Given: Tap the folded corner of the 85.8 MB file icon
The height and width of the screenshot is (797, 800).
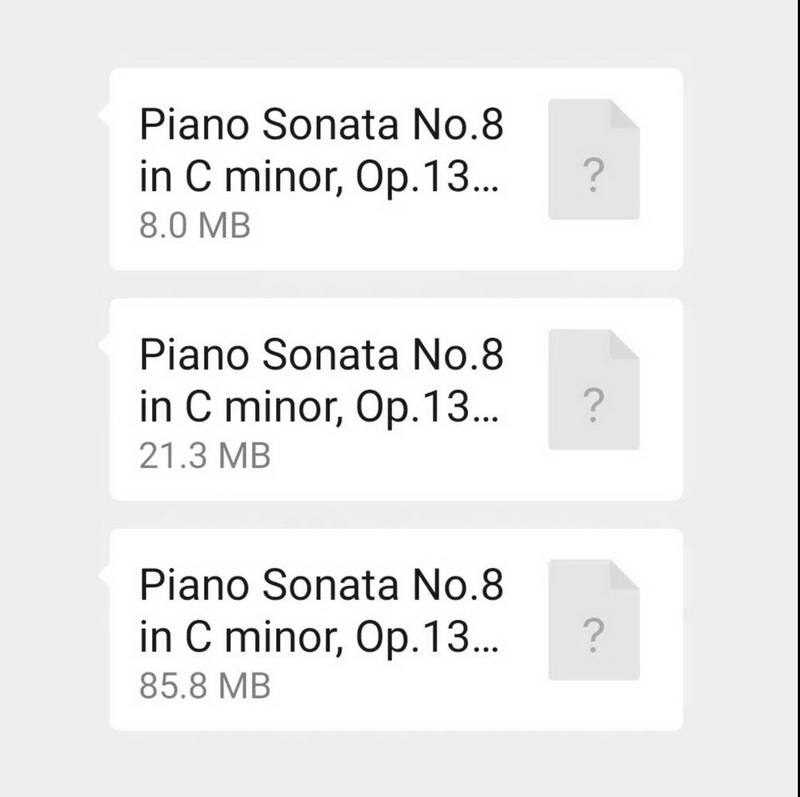Looking at the screenshot, I should 625,574.
